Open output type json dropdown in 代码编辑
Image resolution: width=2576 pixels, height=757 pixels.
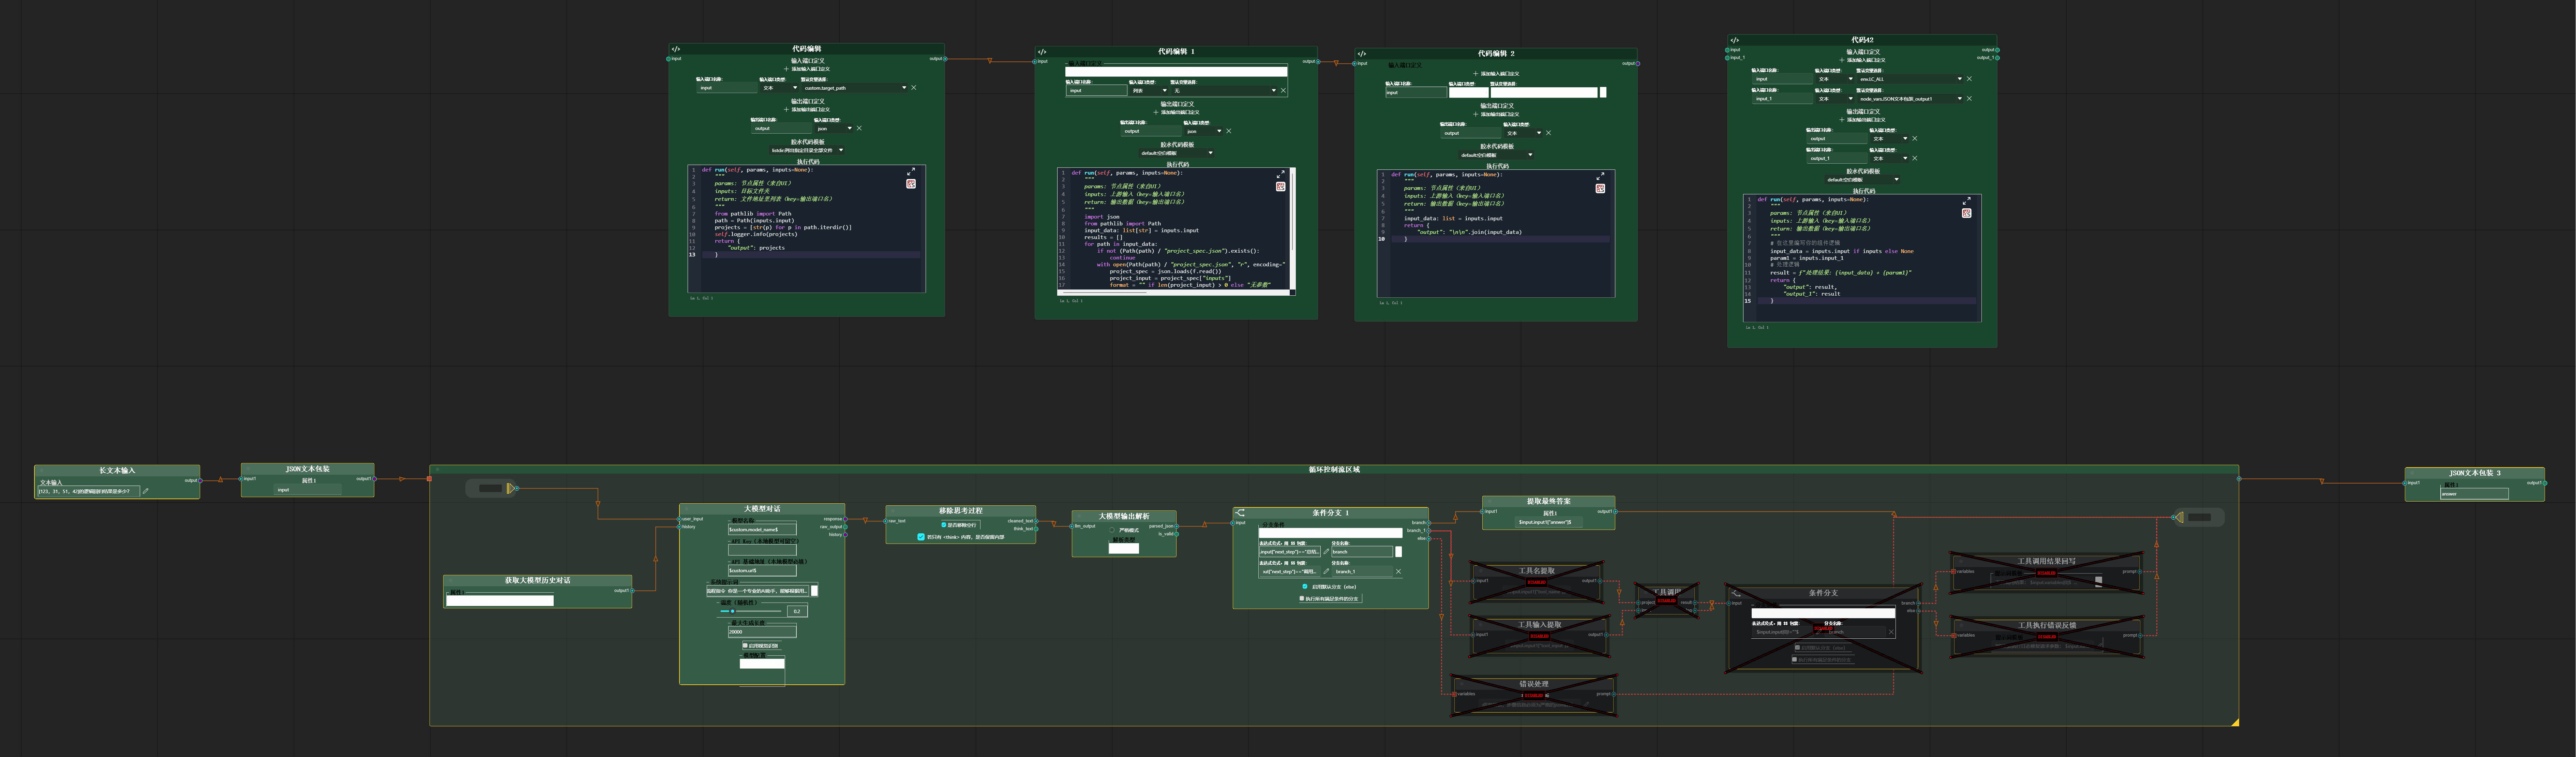coord(834,128)
